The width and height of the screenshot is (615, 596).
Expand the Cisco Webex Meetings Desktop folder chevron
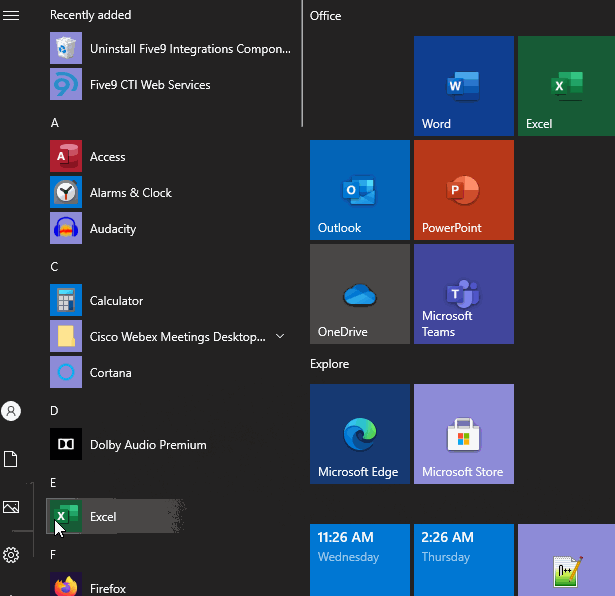[280, 336]
